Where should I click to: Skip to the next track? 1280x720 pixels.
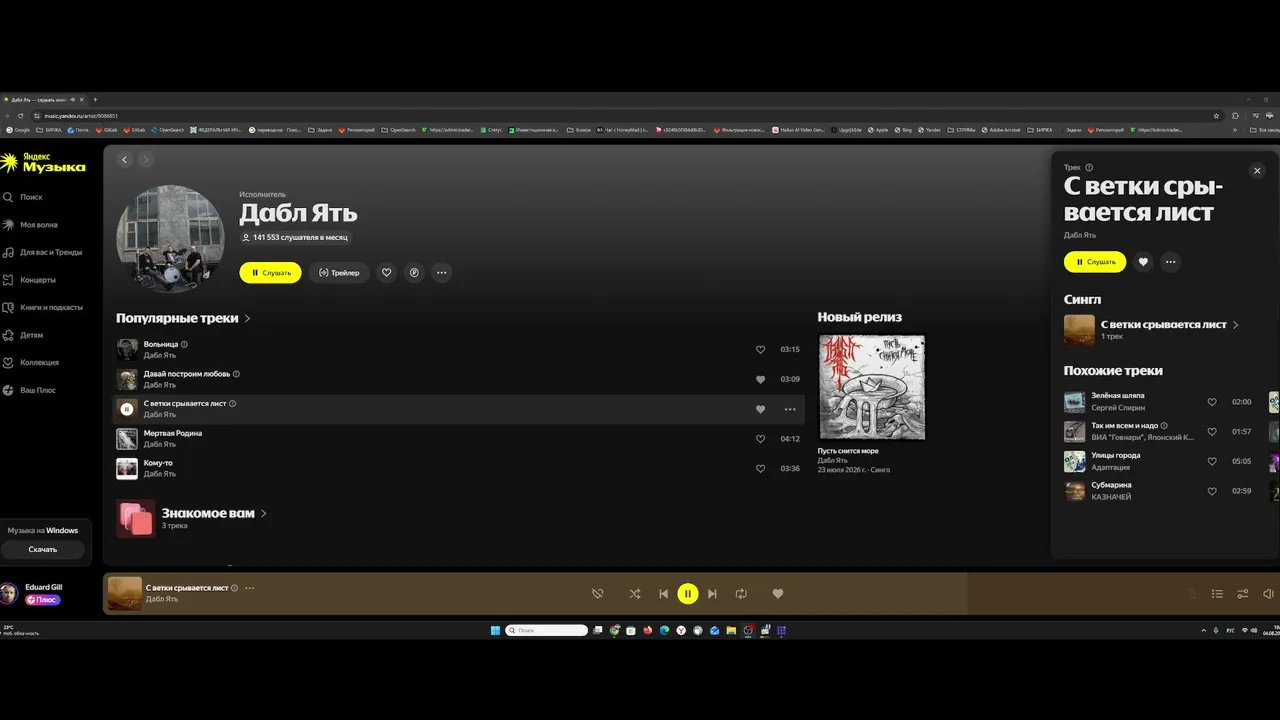[x=712, y=594]
